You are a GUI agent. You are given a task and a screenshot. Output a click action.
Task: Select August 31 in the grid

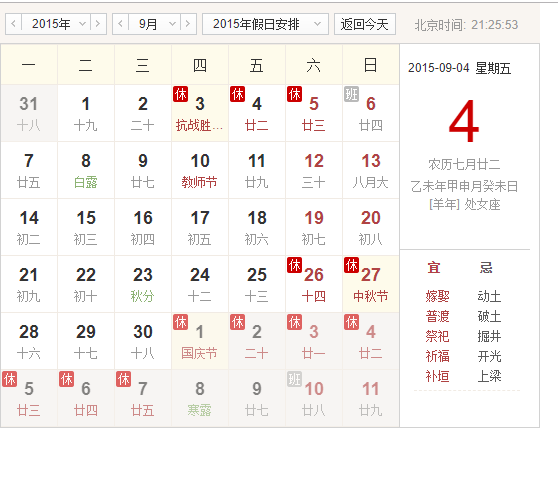click(x=29, y=113)
